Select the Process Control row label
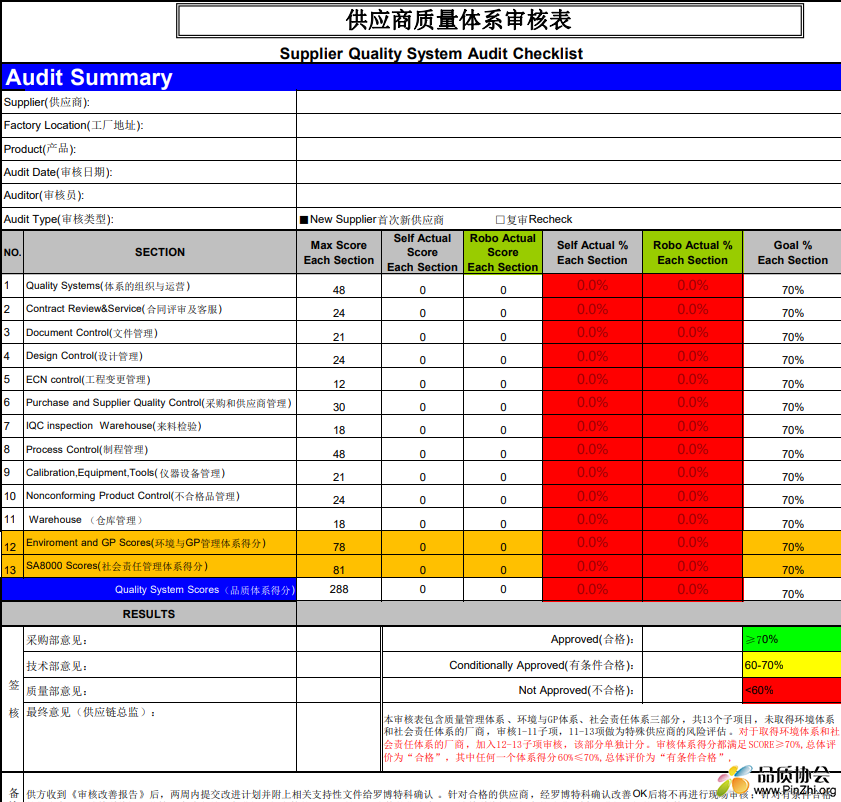This screenshot has height=802, width=841. pyautogui.click(x=87, y=450)
